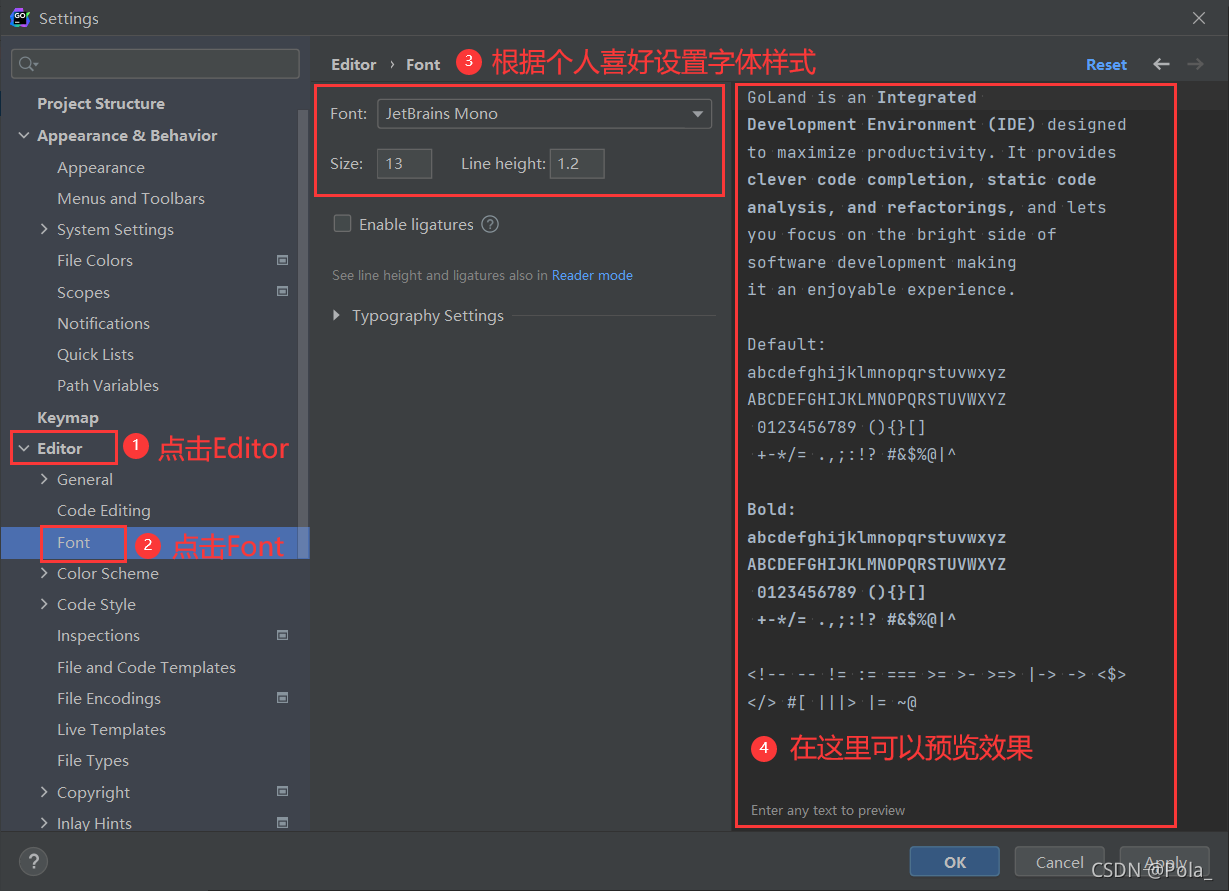
Task: Expand the System Settings node
Action: pyautogui.click(x=44, y=229)
